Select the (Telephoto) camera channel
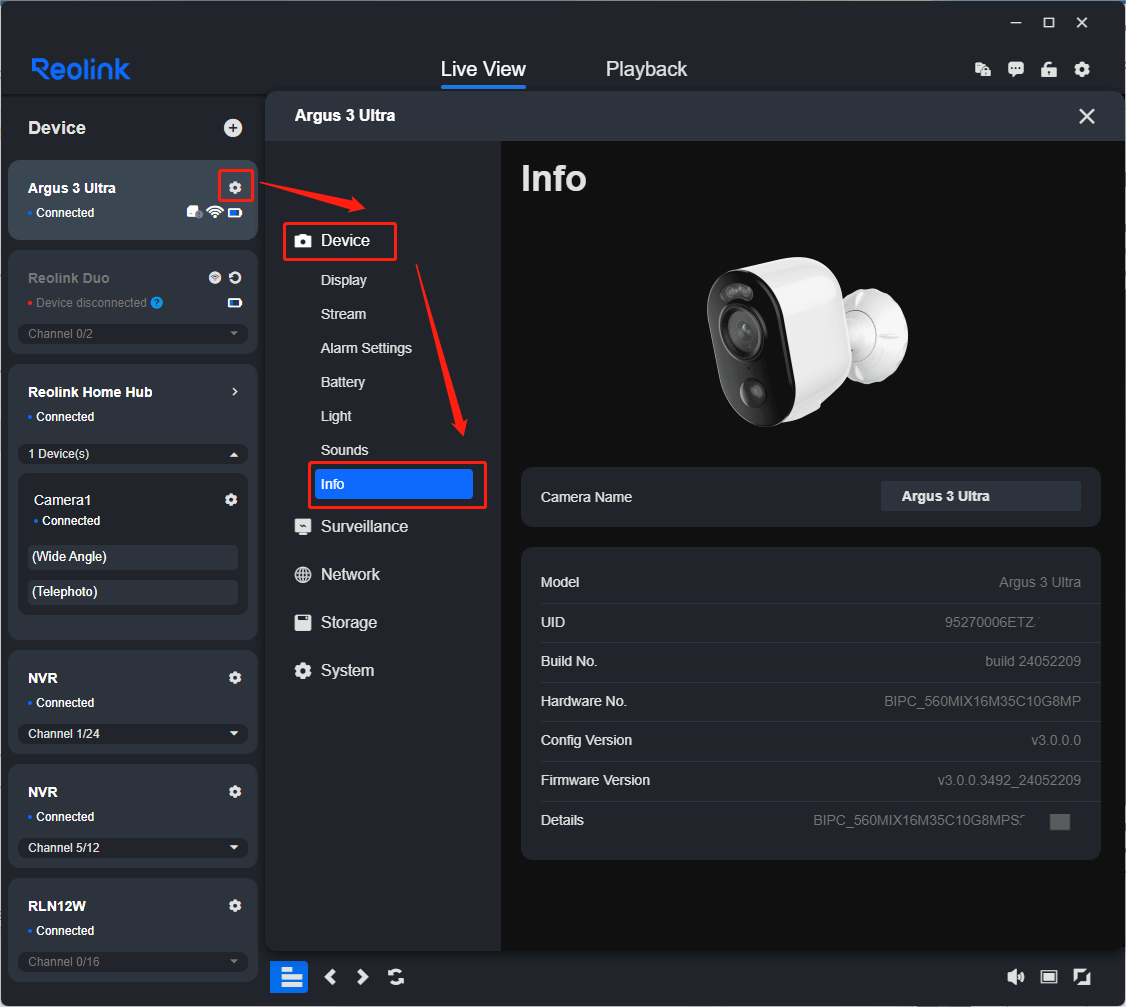This screenshot has height=1007, width=1126. tap(133, 592)
